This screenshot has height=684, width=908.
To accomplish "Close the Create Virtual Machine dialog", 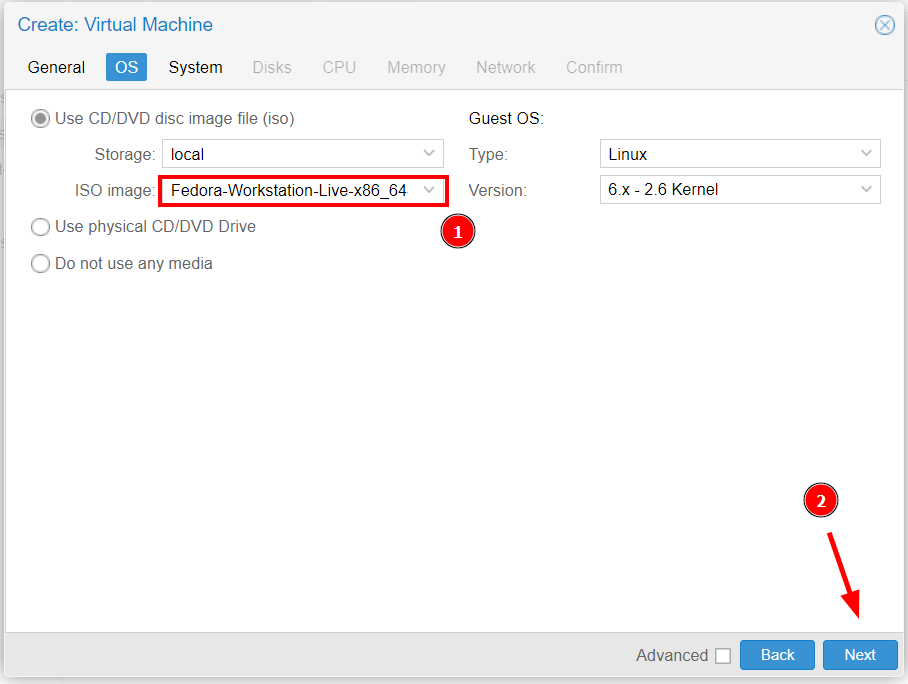I will click(x=884, y=25).
